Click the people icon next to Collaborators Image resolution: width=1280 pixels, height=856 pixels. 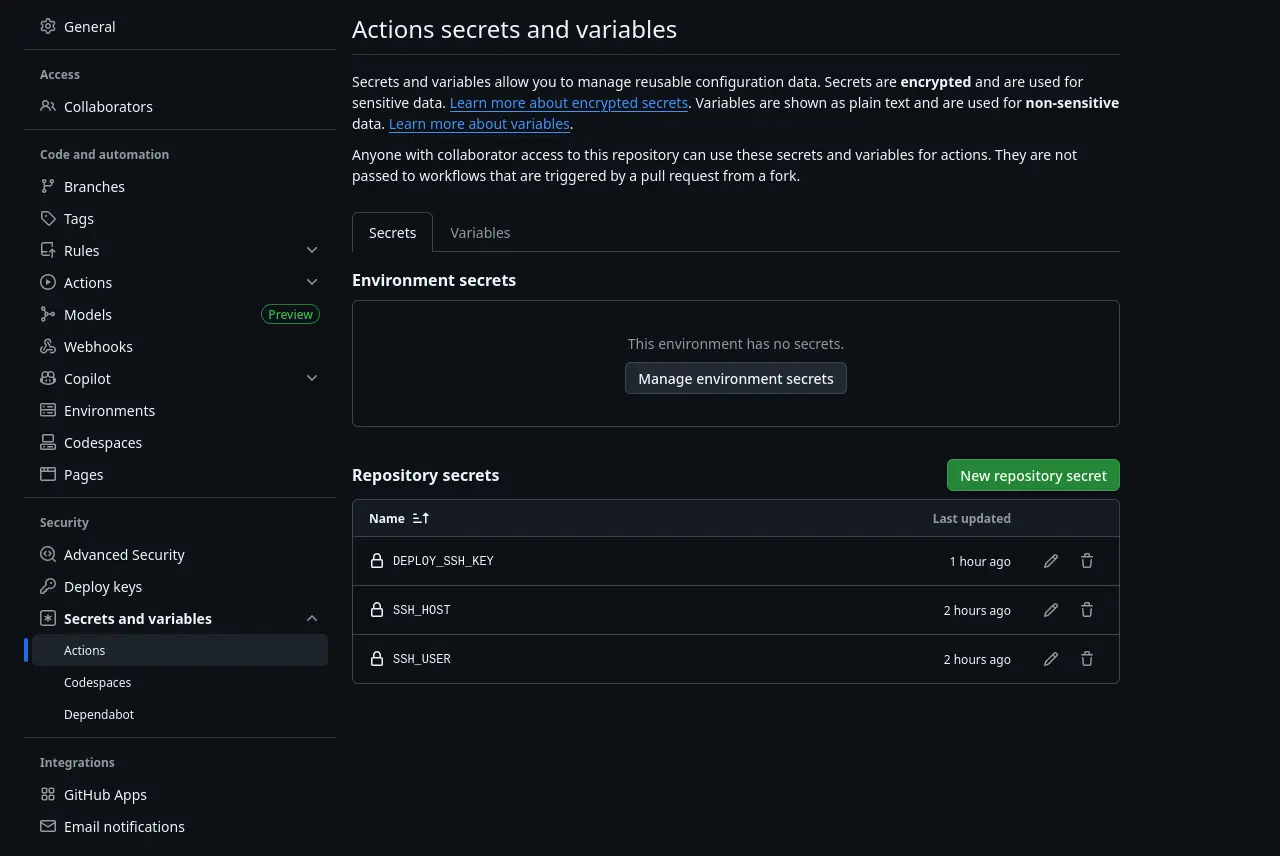48,106
